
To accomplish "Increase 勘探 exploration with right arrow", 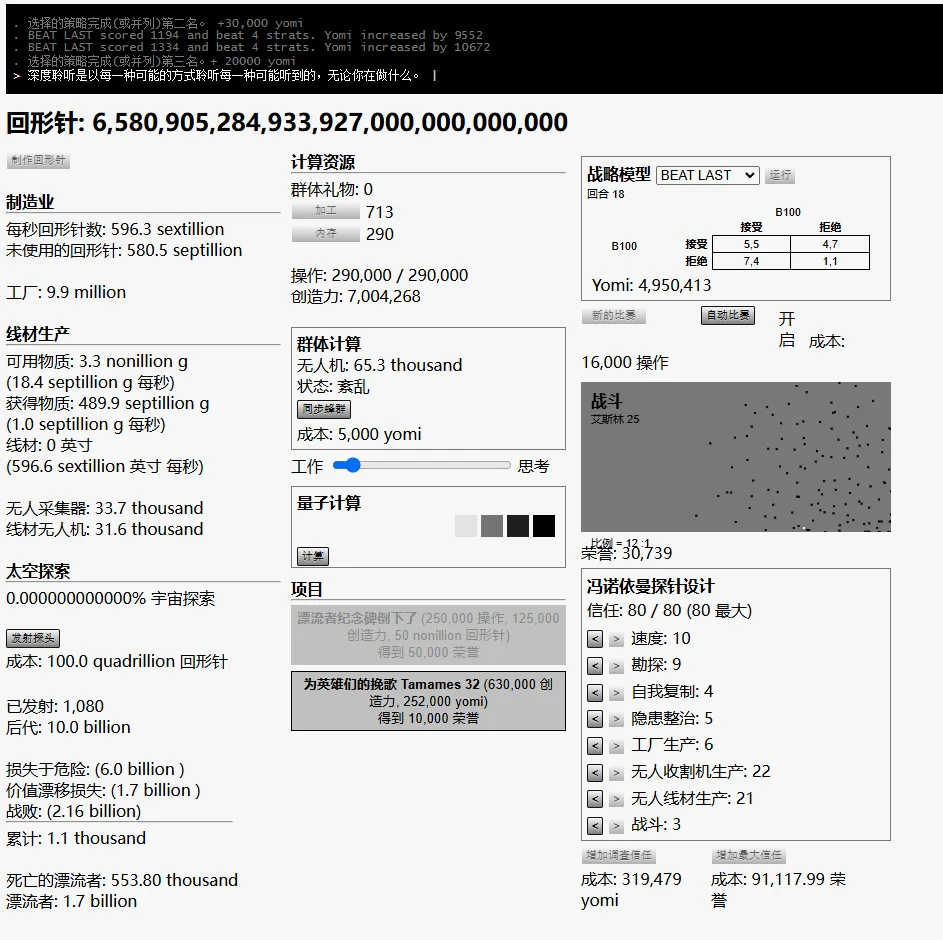I will 616,665.
